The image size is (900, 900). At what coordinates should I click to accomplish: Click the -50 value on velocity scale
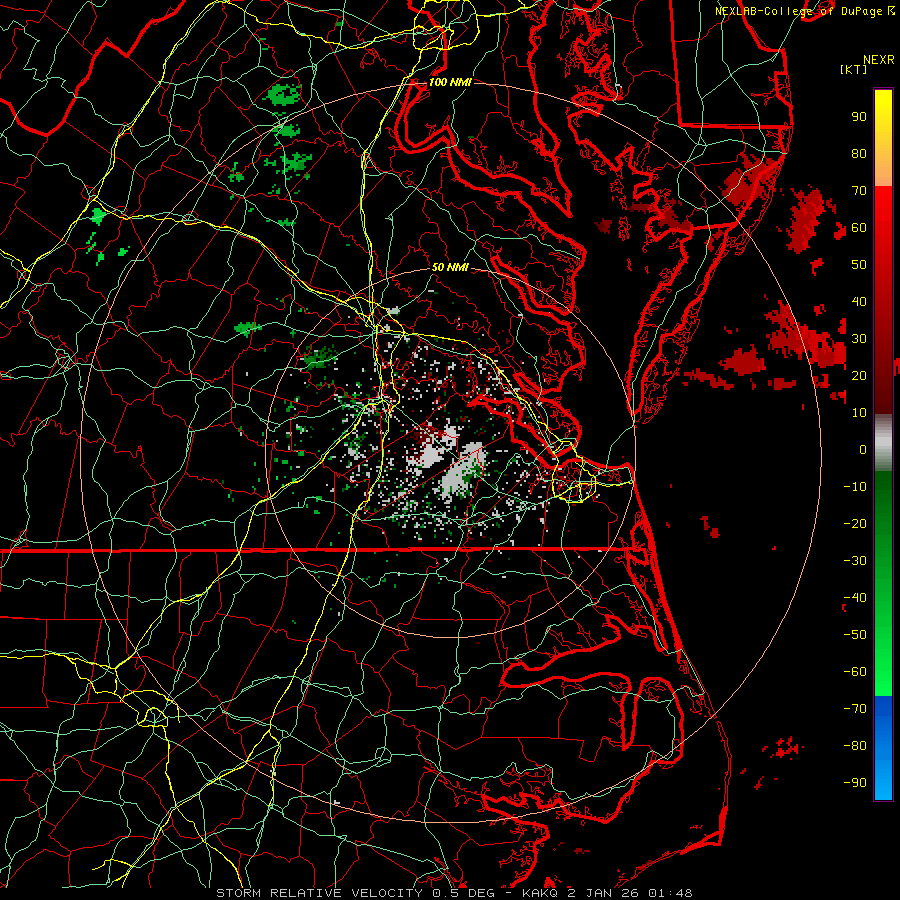click(855, 635)
